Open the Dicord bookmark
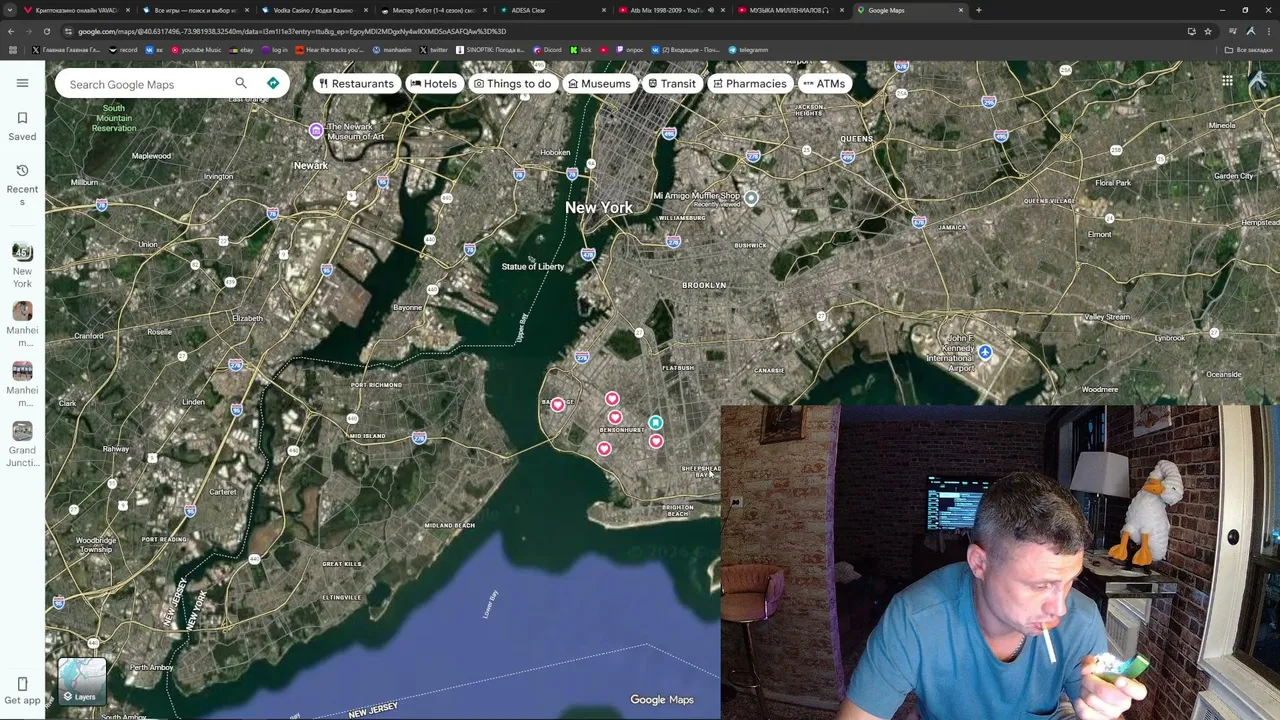The width and height of the screenshot is (1280, 720). pos(547,49)
